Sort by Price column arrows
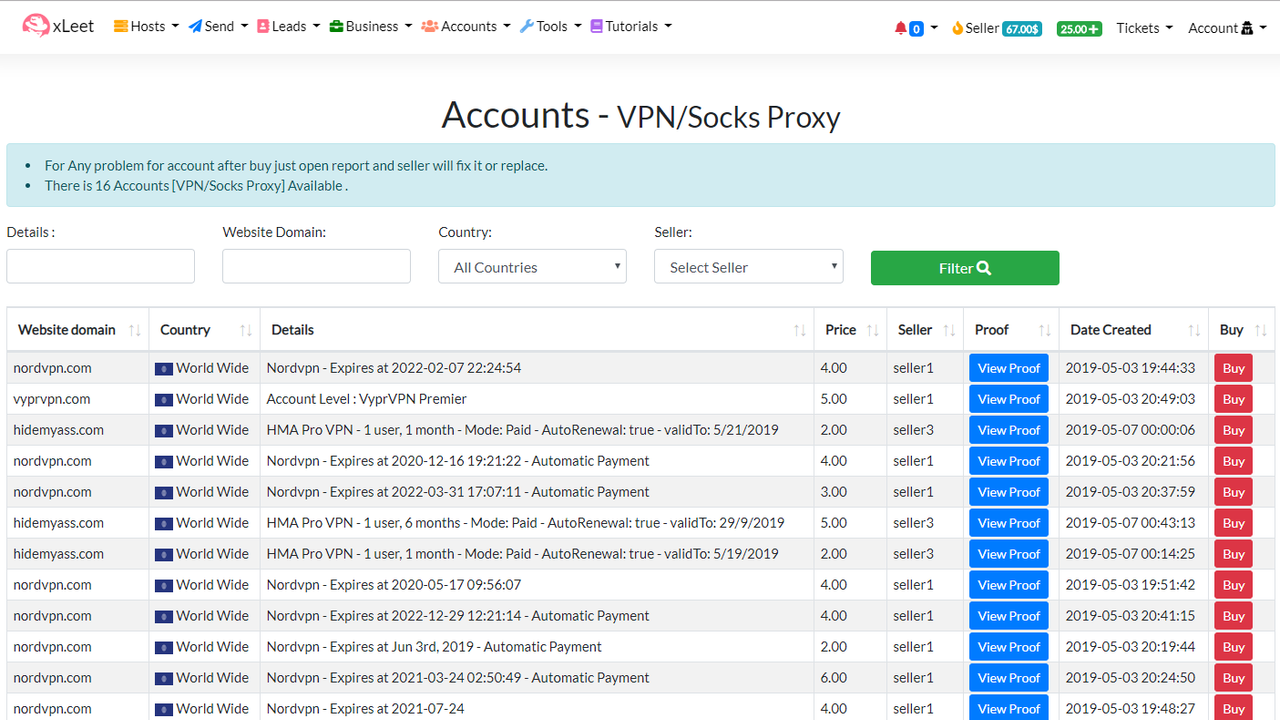 click(x=872, y=330)
